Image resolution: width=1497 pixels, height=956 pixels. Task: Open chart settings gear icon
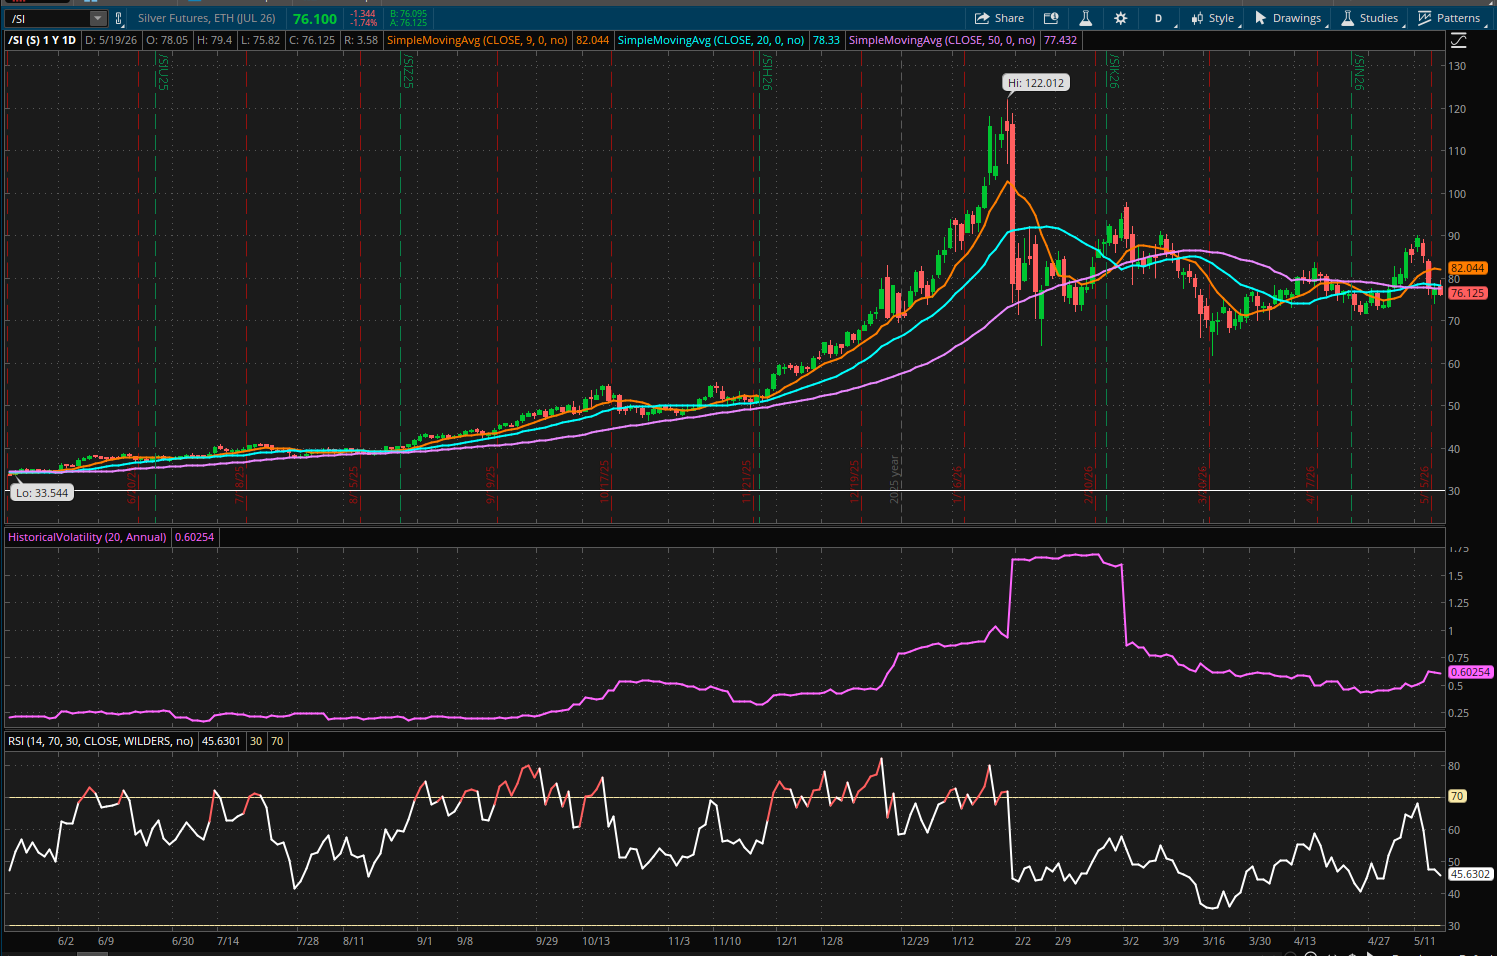click(x=1120, y=18)
